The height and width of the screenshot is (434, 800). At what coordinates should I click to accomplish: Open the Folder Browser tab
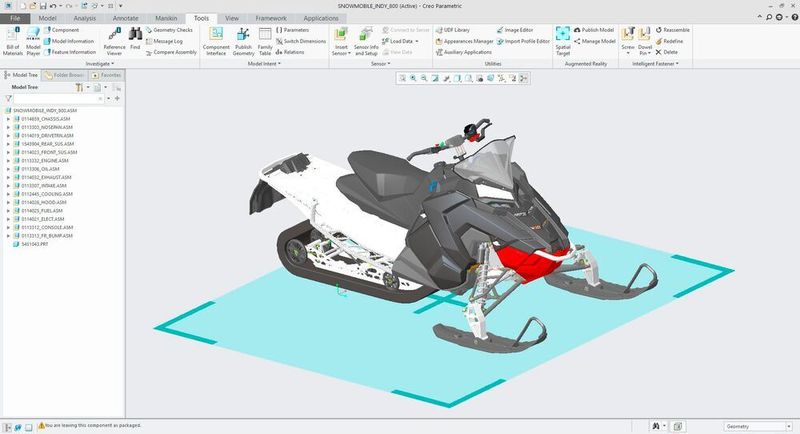[x=64, y=75]
